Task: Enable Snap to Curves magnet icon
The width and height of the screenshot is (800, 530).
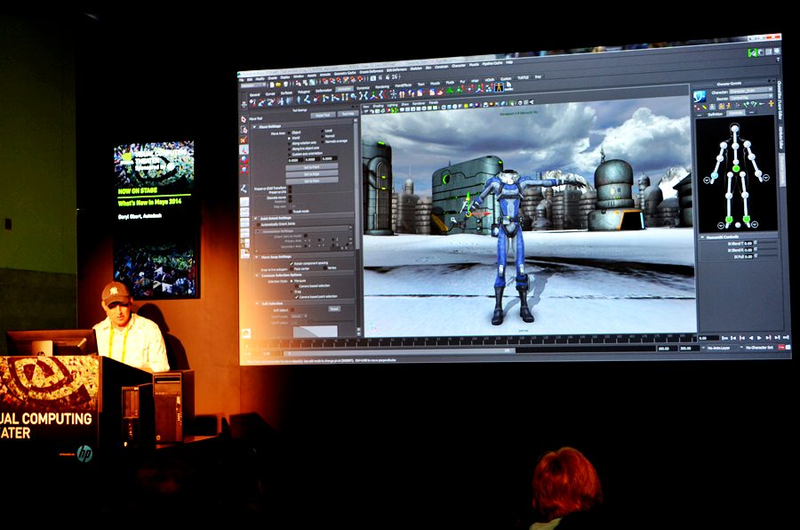Action: pos(332,81)
